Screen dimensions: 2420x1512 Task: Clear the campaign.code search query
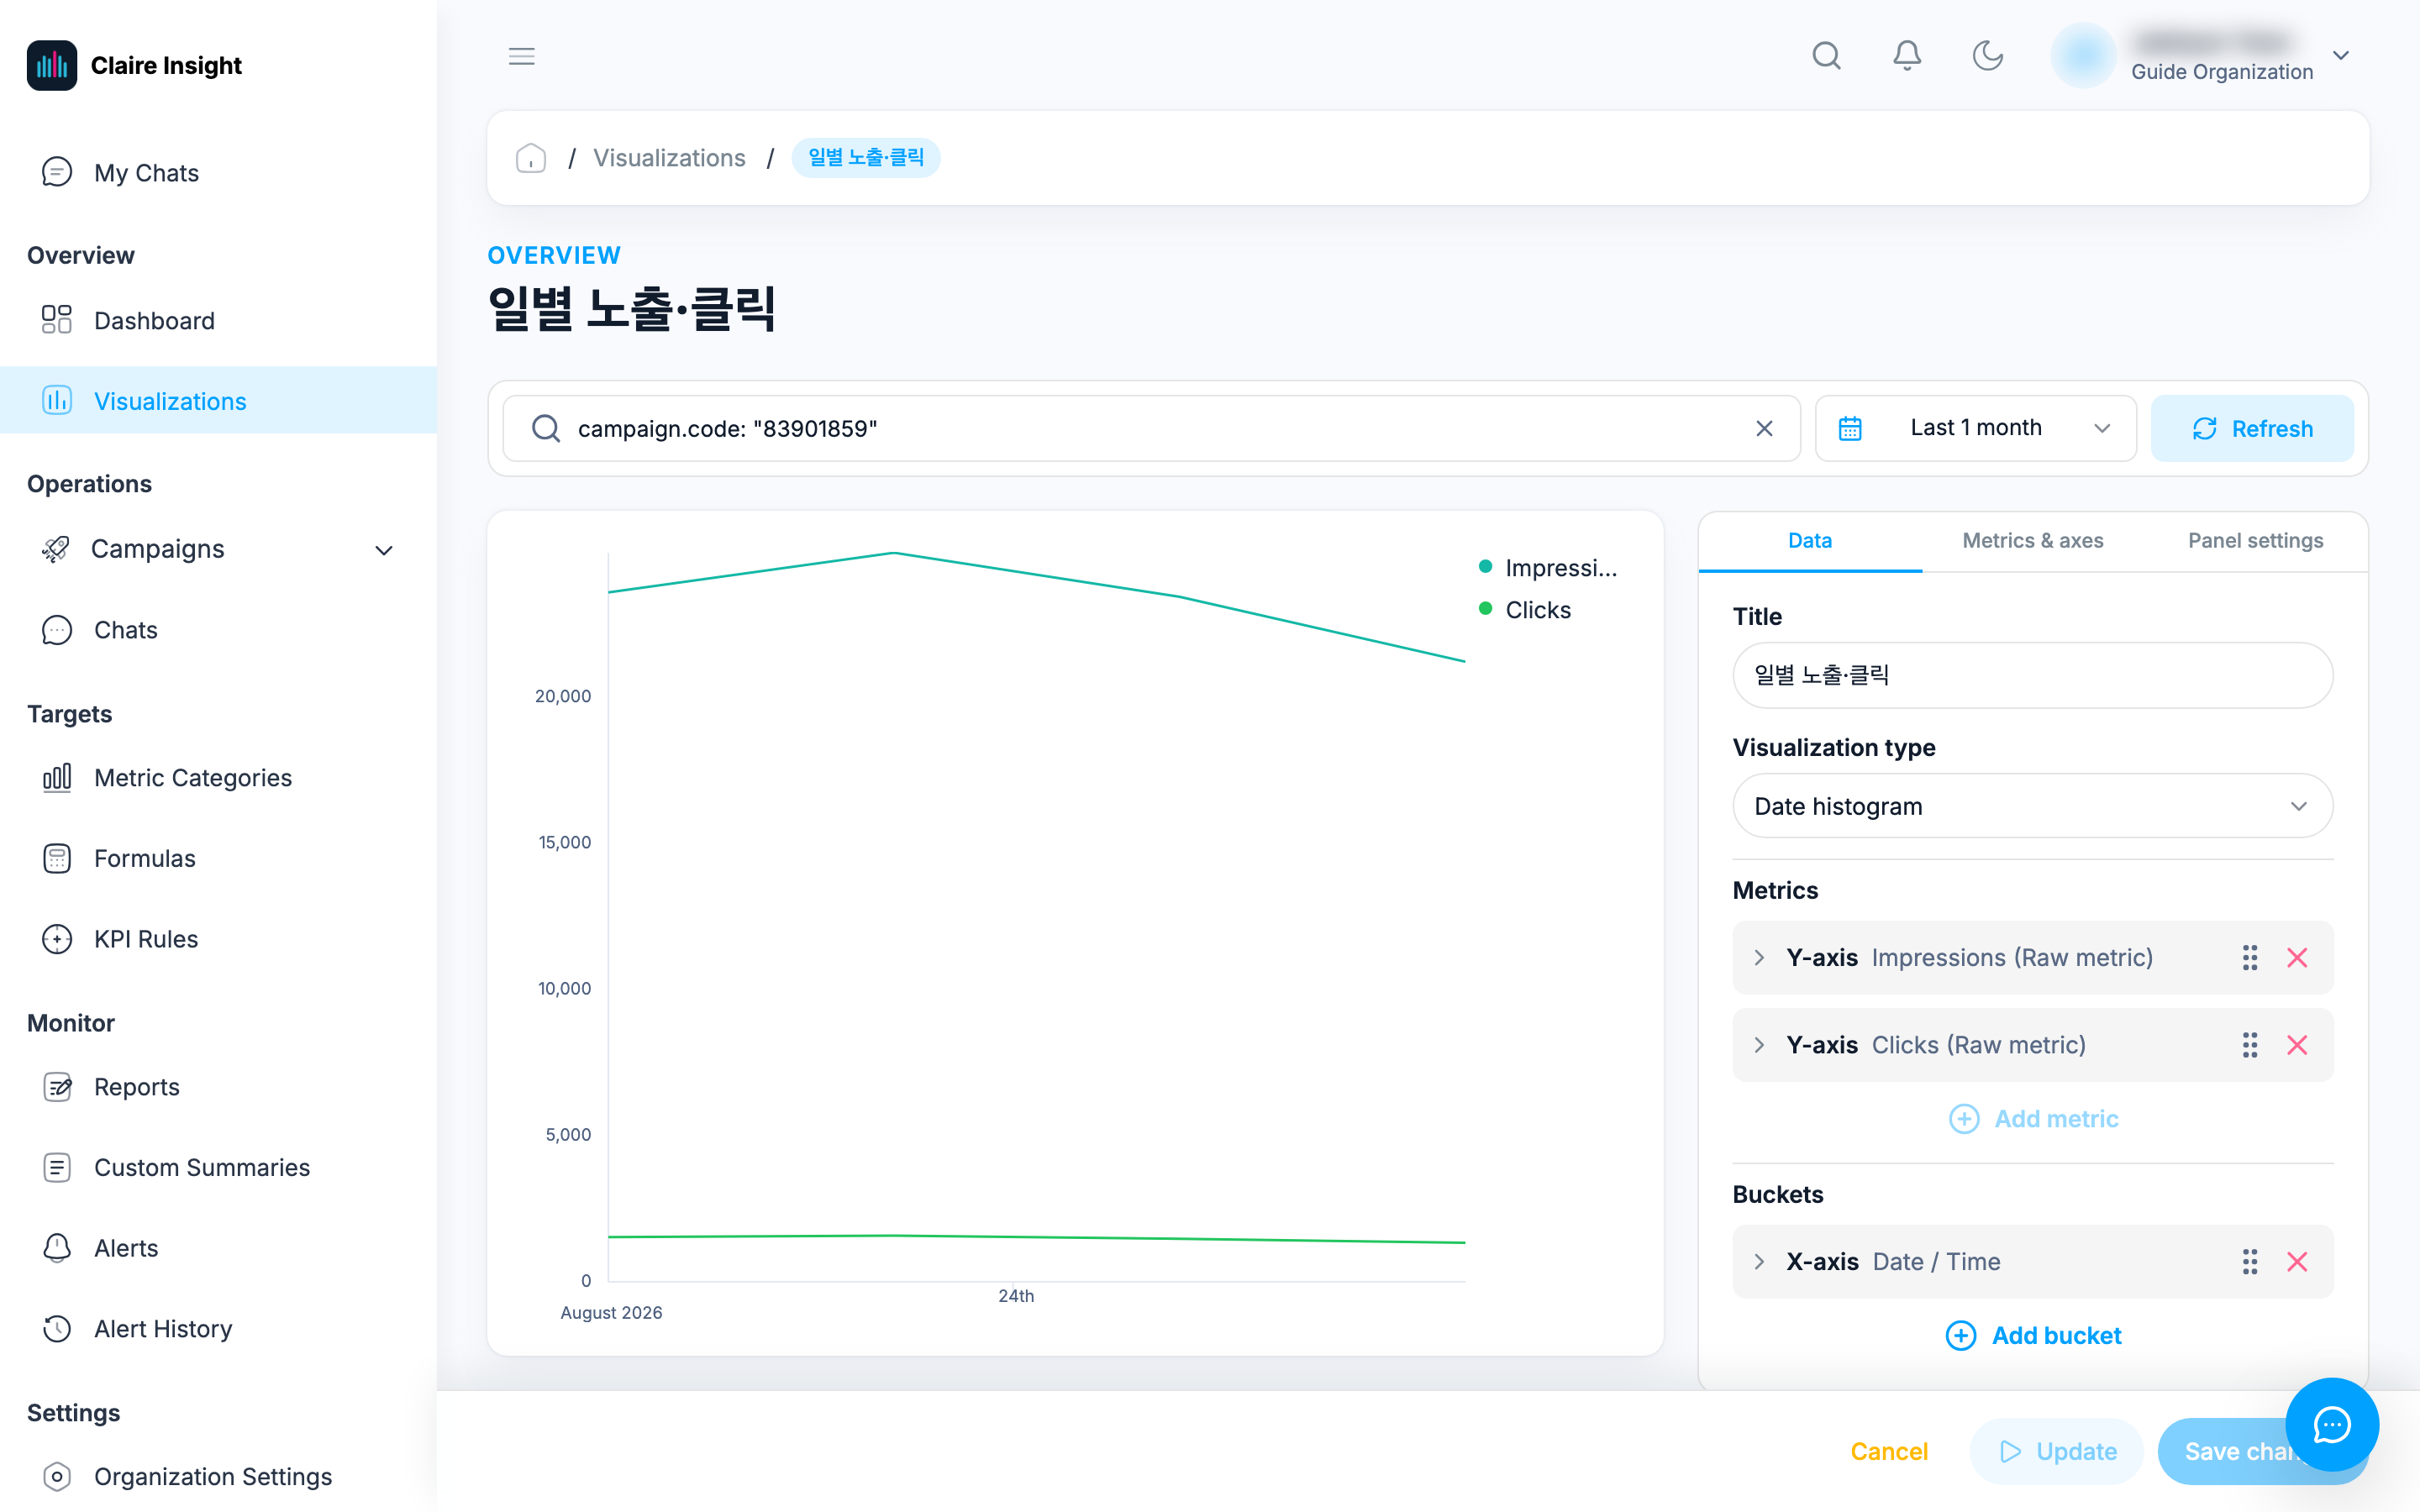coord(1764,428)
